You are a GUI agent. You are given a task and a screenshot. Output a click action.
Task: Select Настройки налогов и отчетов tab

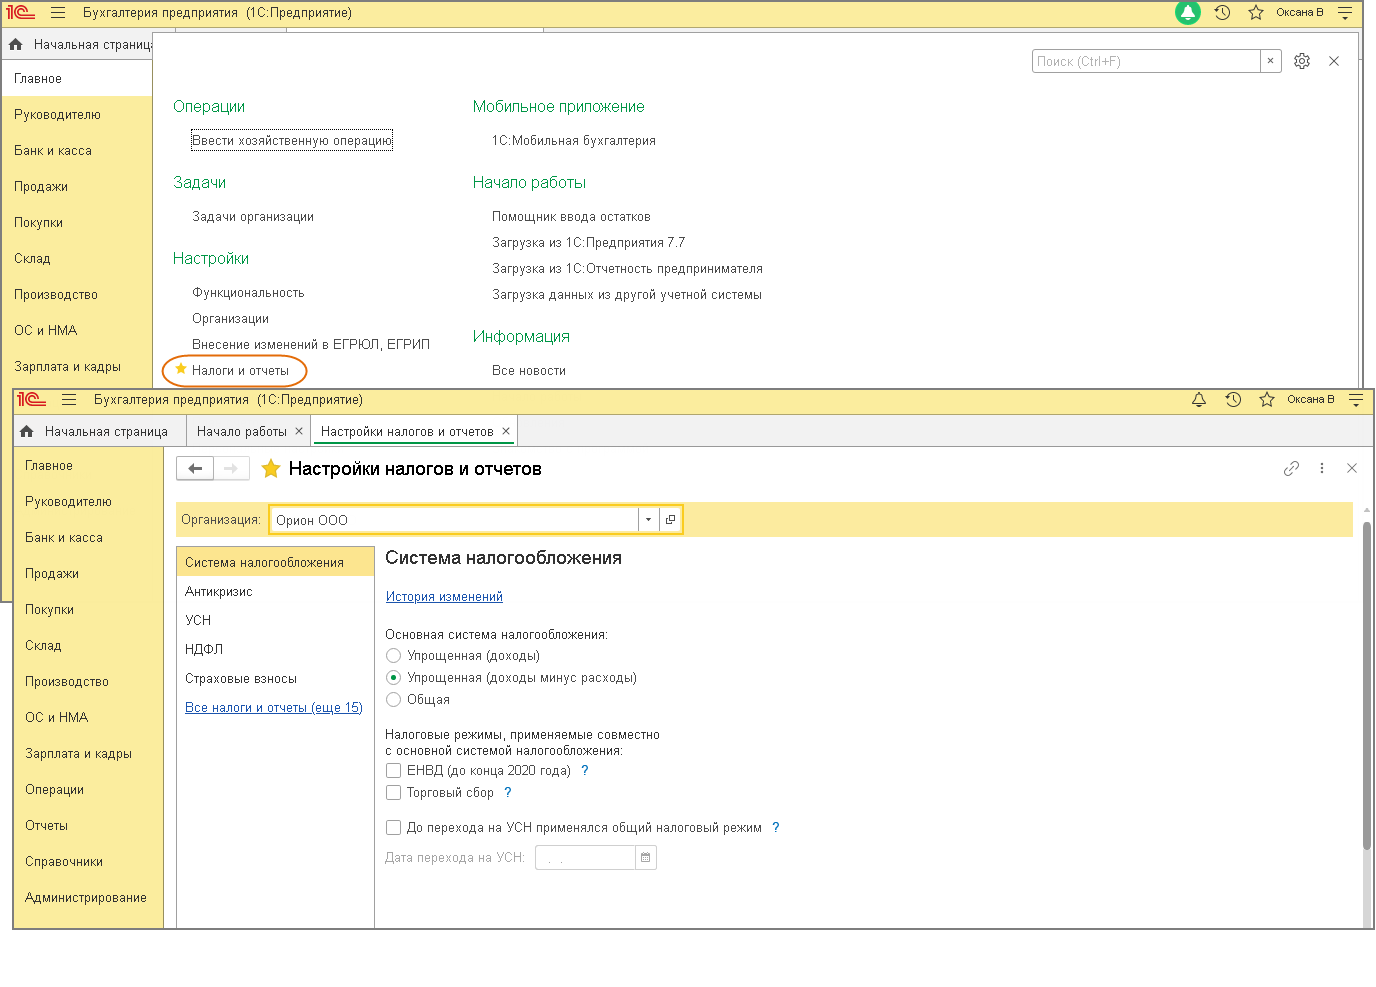[x=407, y=431]
